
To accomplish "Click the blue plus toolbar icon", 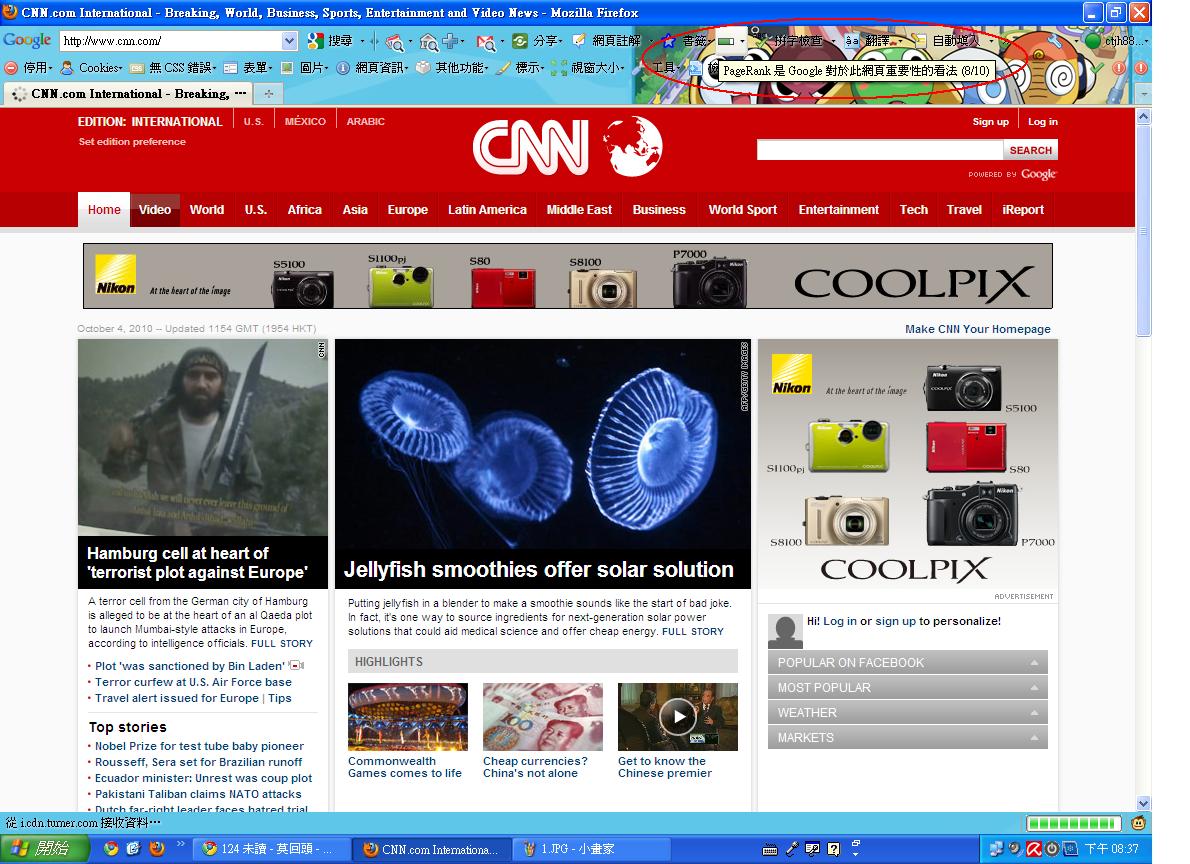I will (451, 41).
